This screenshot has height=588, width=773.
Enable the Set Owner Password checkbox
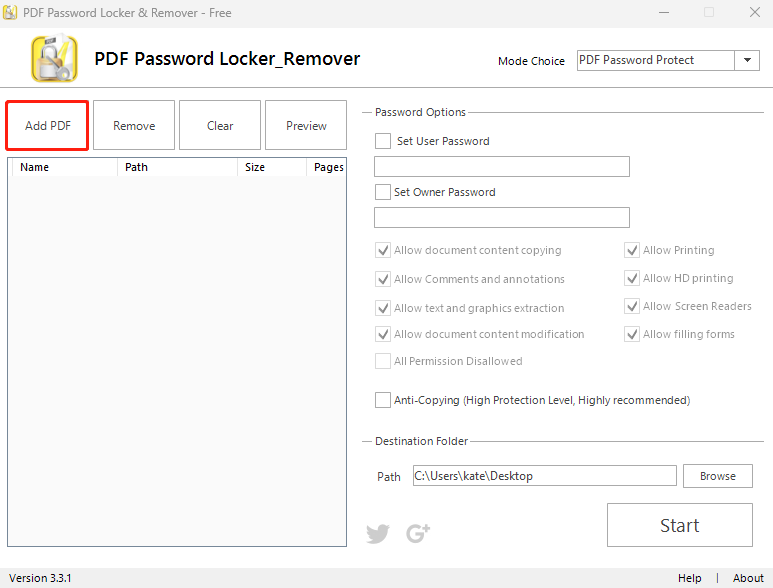point(383,192)
